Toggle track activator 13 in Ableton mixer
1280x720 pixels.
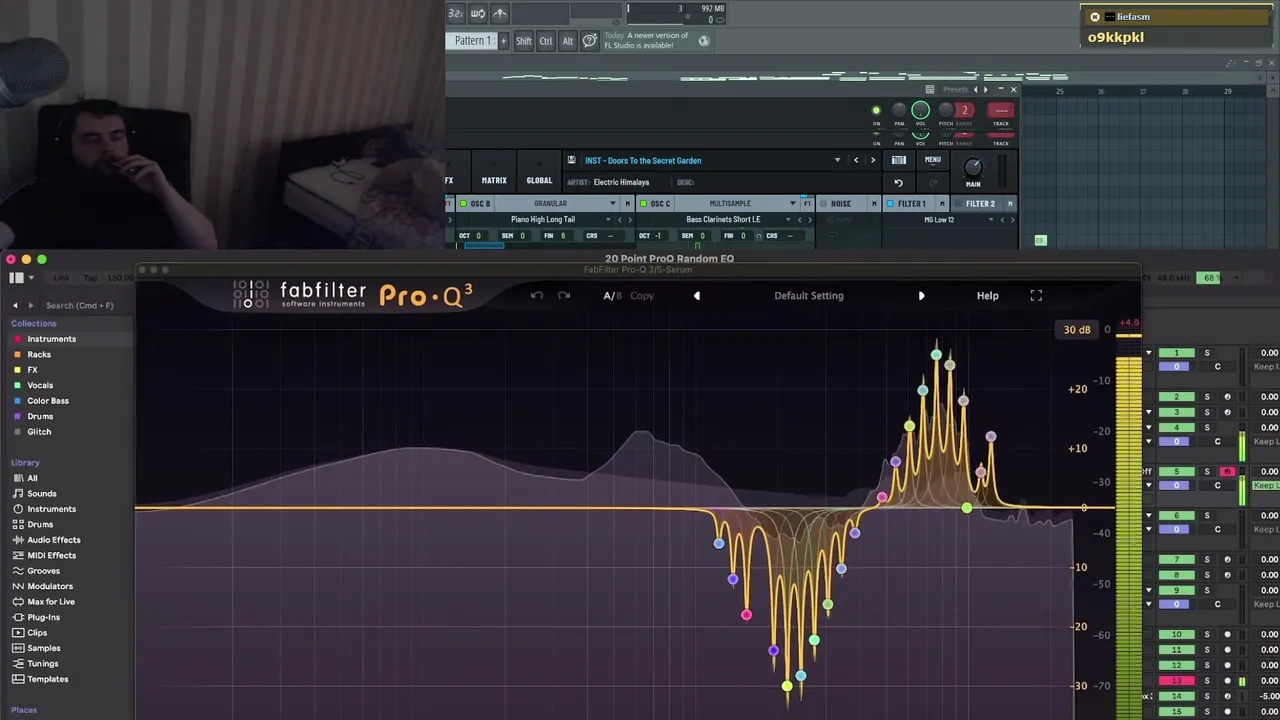pos(1176,681)
